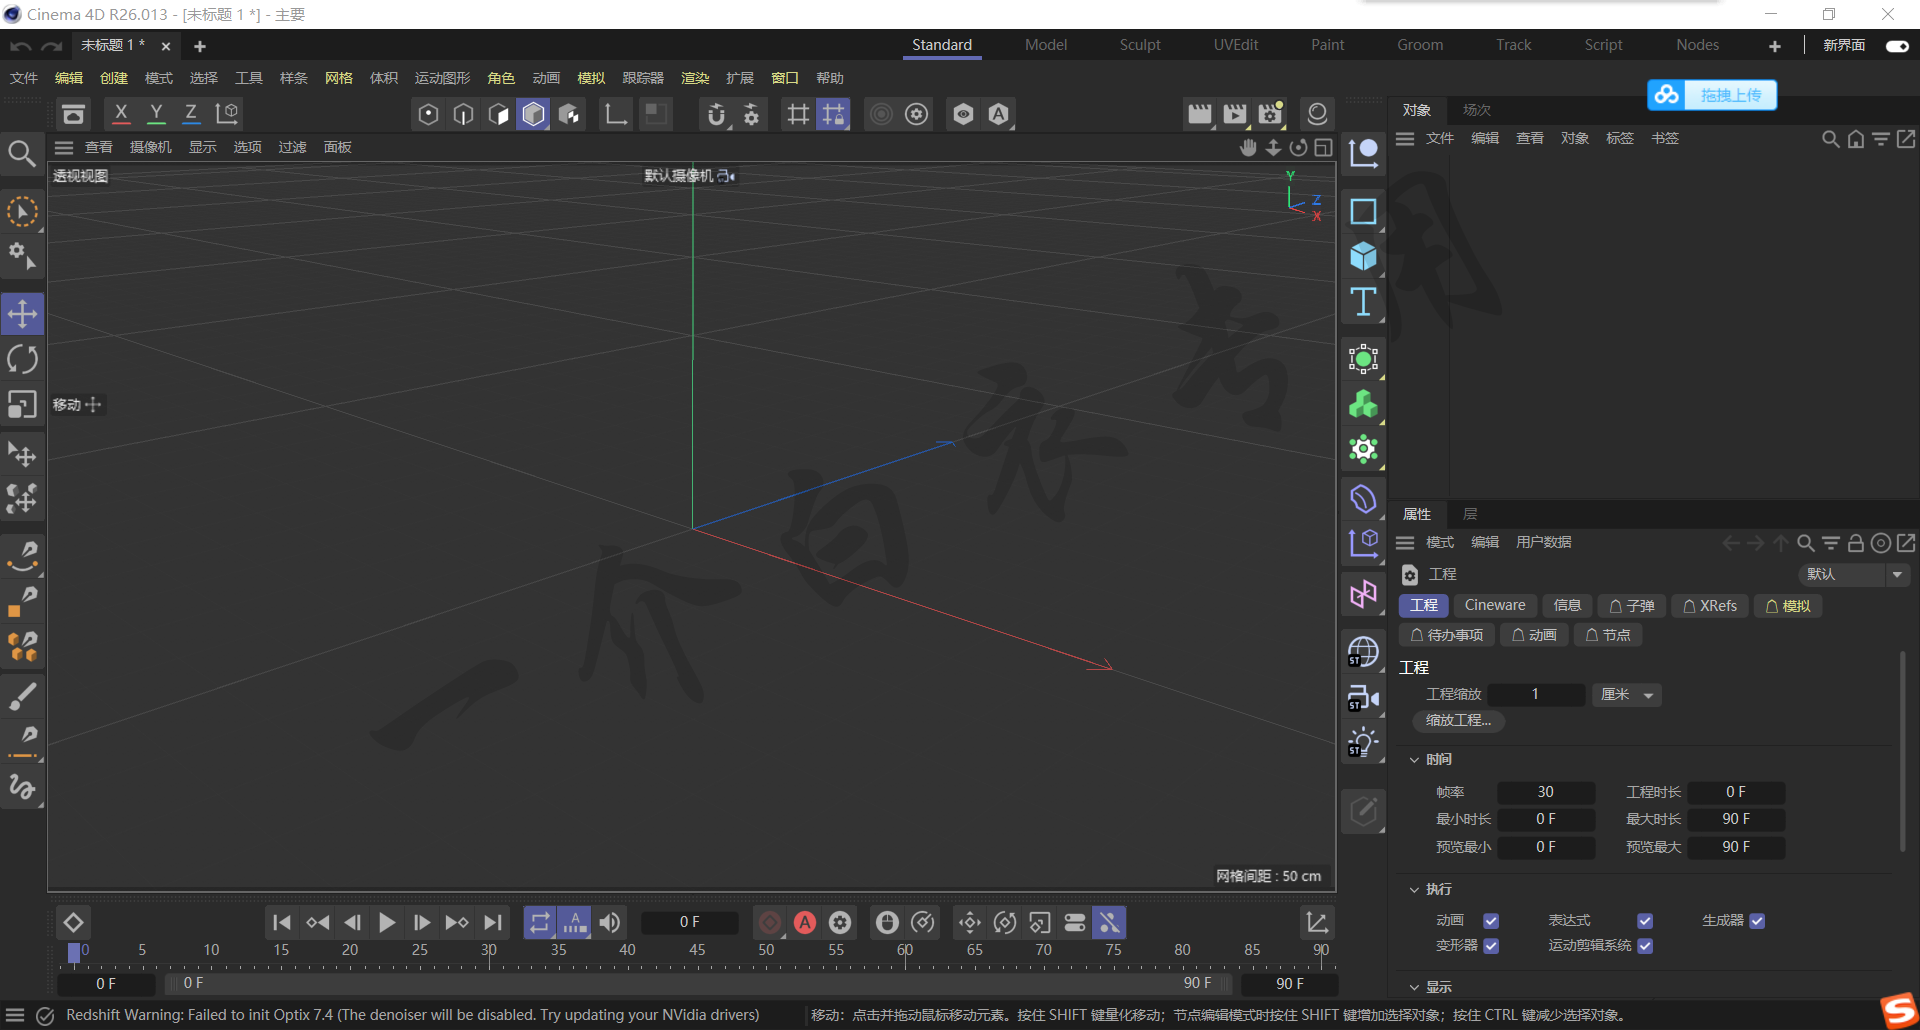Click the magnifier search icon at top left
The width and height of the screenshot is (1920, 1030).
coord(22,153)
